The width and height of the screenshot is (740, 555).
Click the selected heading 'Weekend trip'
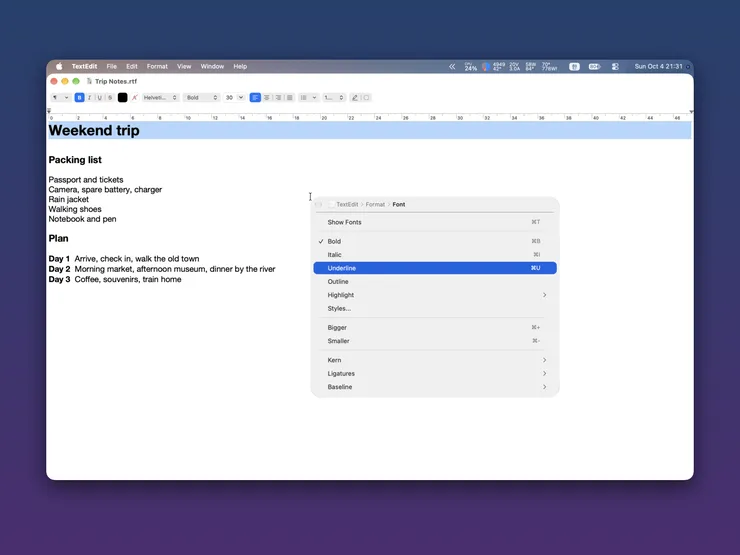94,130
